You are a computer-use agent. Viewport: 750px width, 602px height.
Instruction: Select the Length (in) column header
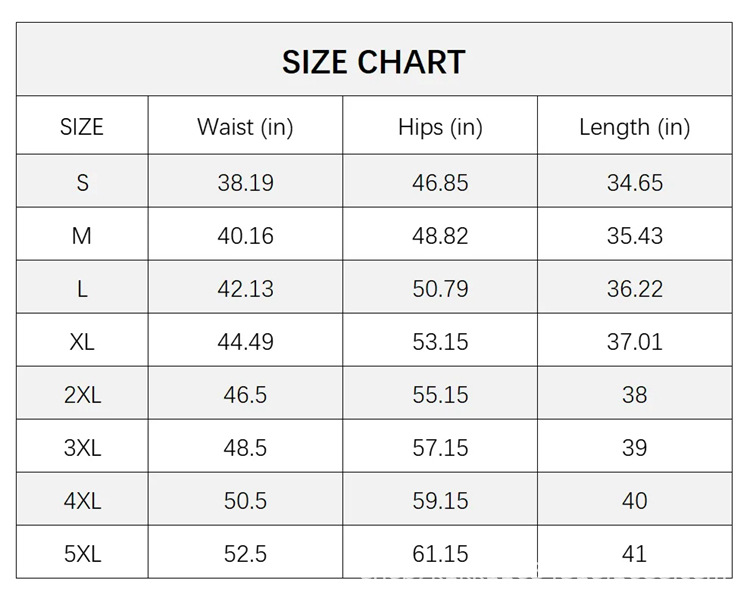[x=635, y=128]
